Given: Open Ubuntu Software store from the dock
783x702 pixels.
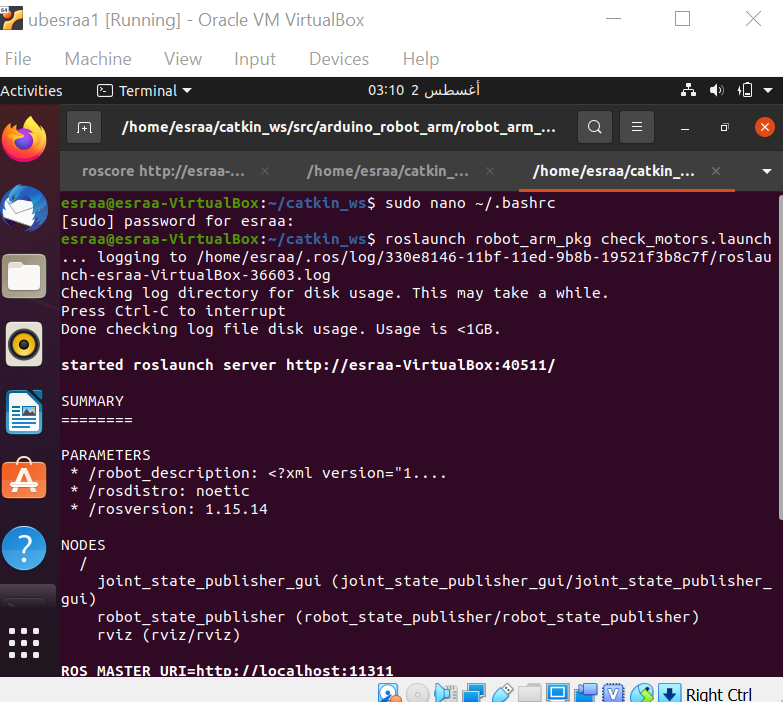Looking at the screenshot, I should click(24, 478).
